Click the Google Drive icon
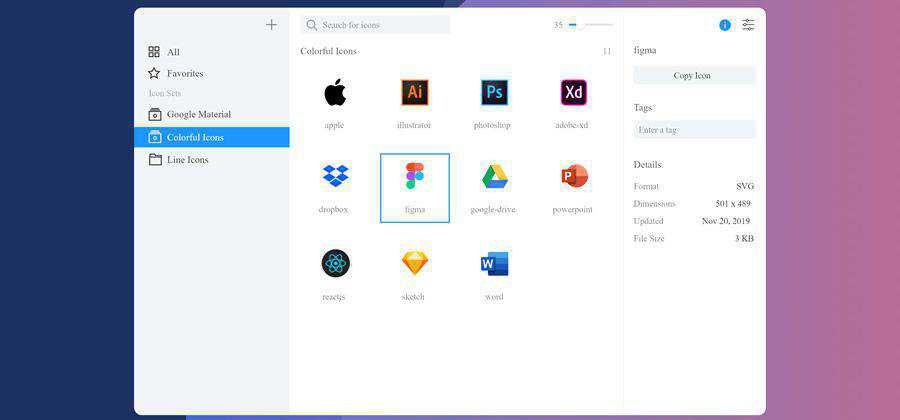Viewport: 900px width, 420px height. [x=494, y=177]
